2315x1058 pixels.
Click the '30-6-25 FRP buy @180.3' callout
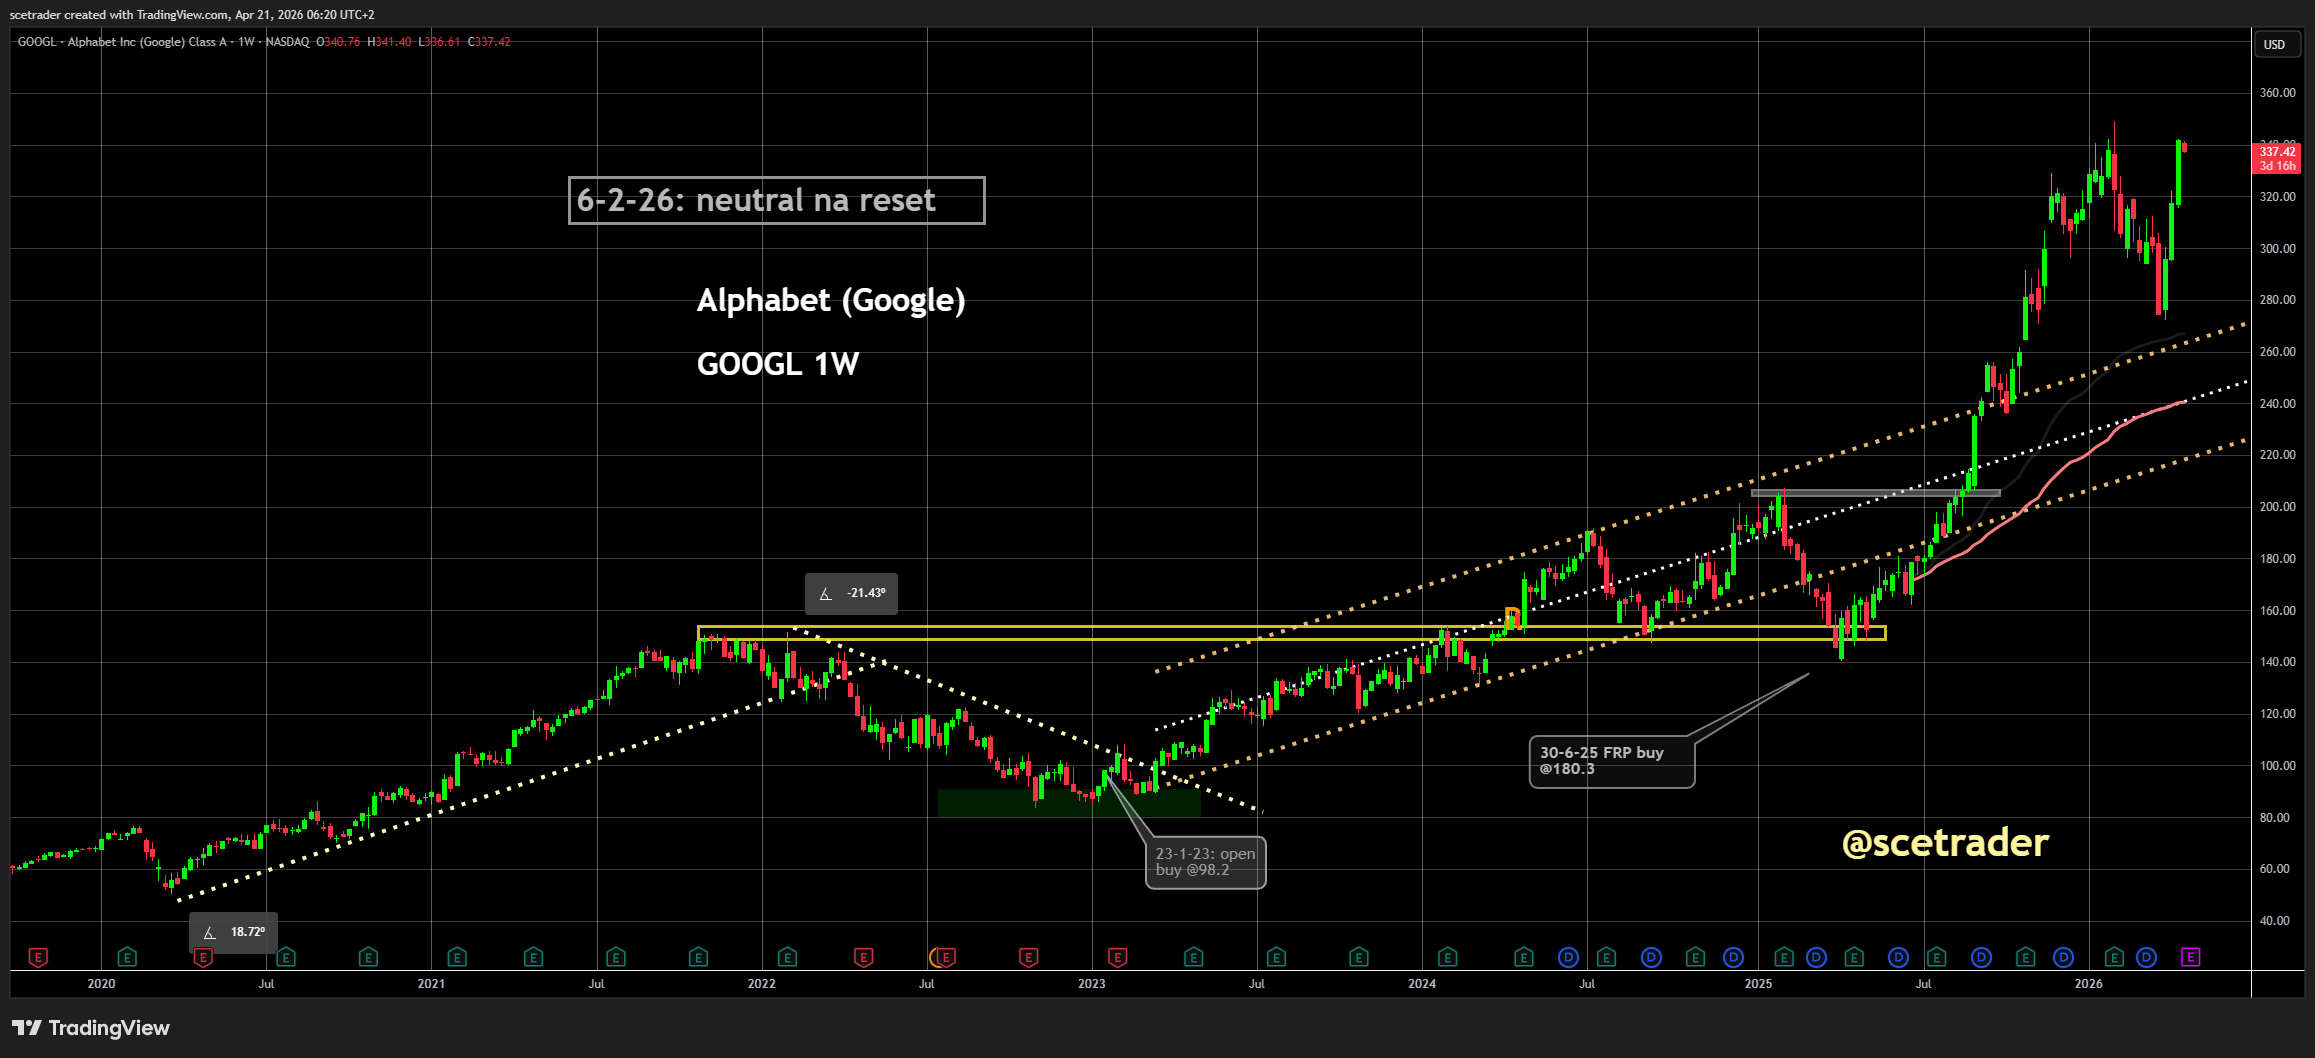coord(1612,761)
